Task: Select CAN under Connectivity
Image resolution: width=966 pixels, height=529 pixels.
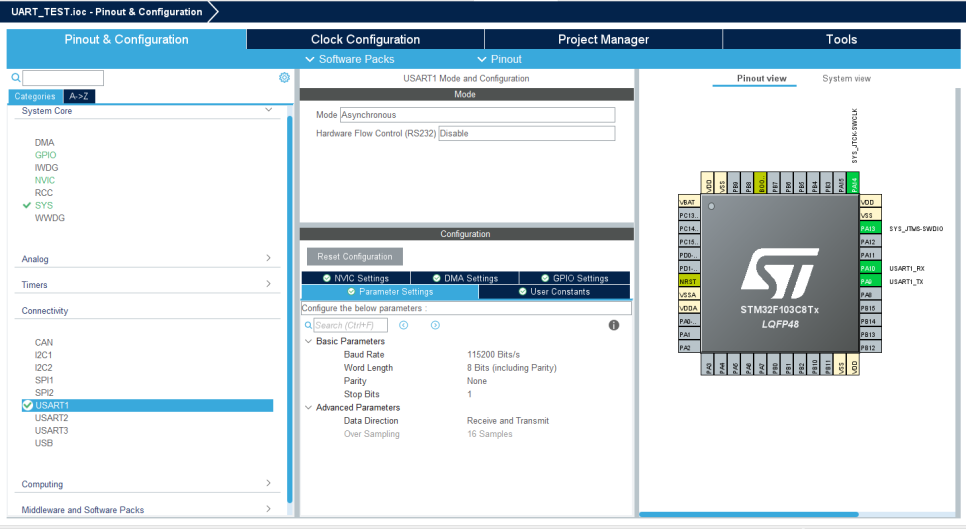Action: (44, 342)
